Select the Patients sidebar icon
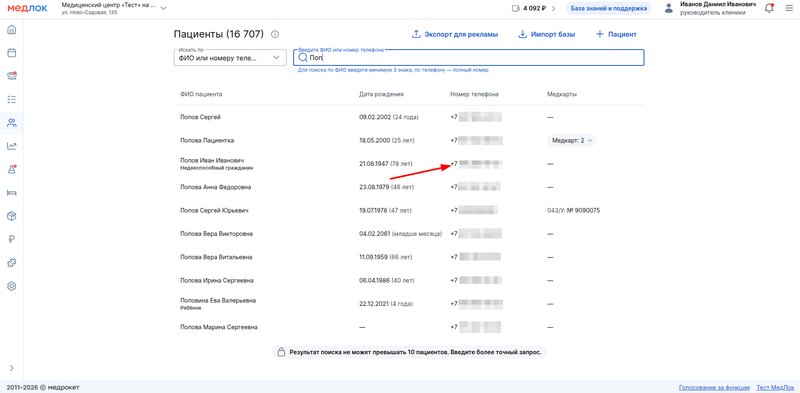800x393 pixels. coord(11,122)
